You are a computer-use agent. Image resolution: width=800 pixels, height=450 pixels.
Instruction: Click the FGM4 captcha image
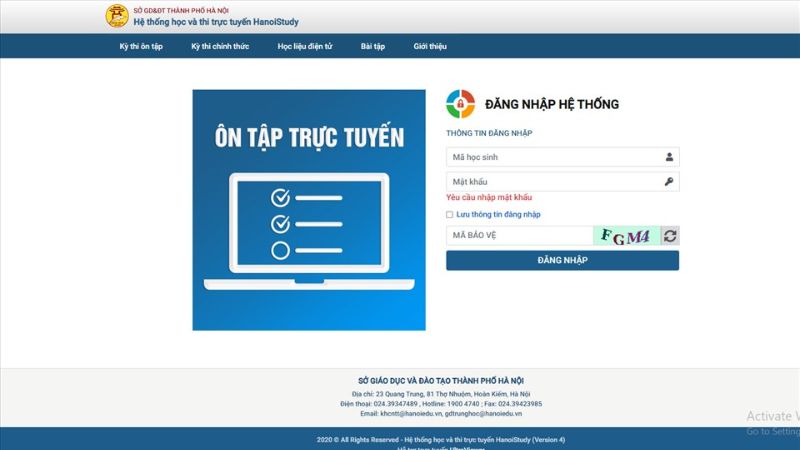627,236
